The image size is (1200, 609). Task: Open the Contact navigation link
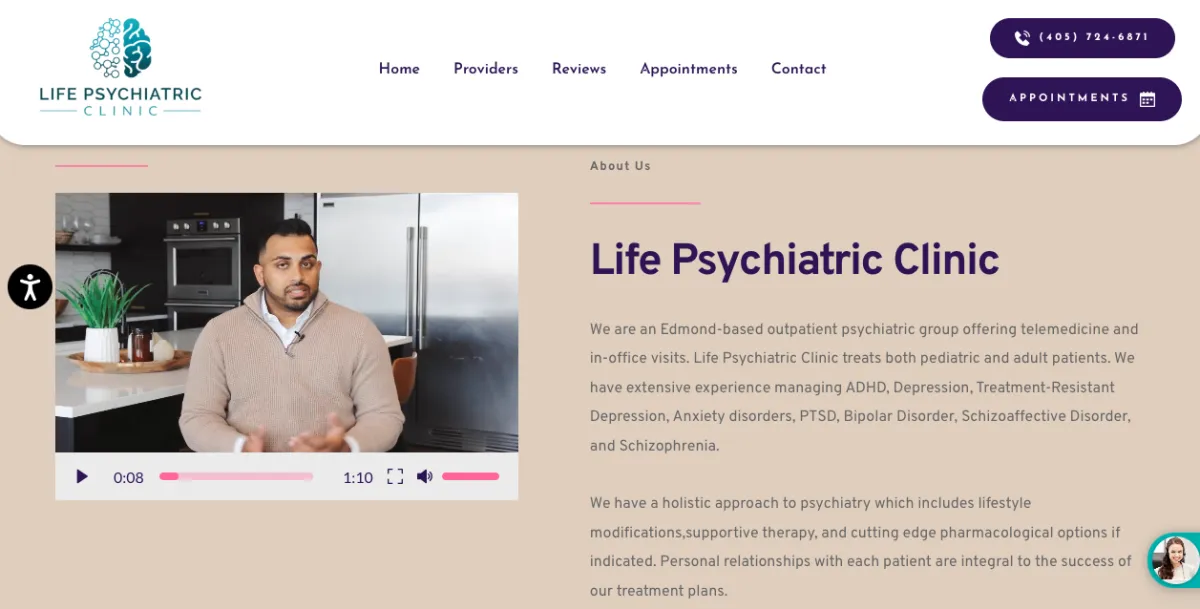coord(799,69)
